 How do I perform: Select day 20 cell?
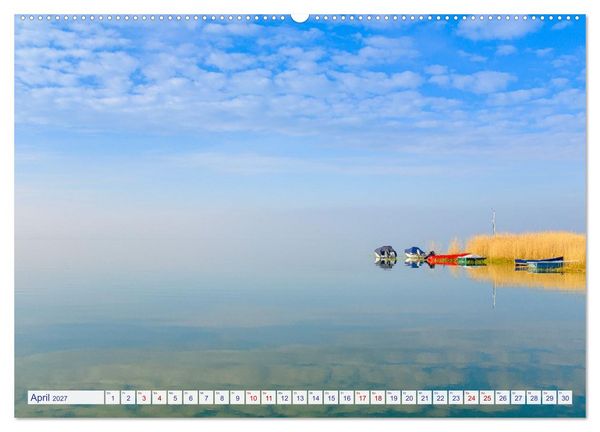point(409,397)
